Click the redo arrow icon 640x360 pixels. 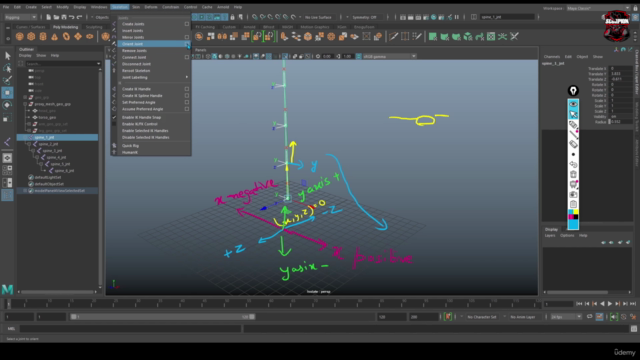(x=79, y=17)
